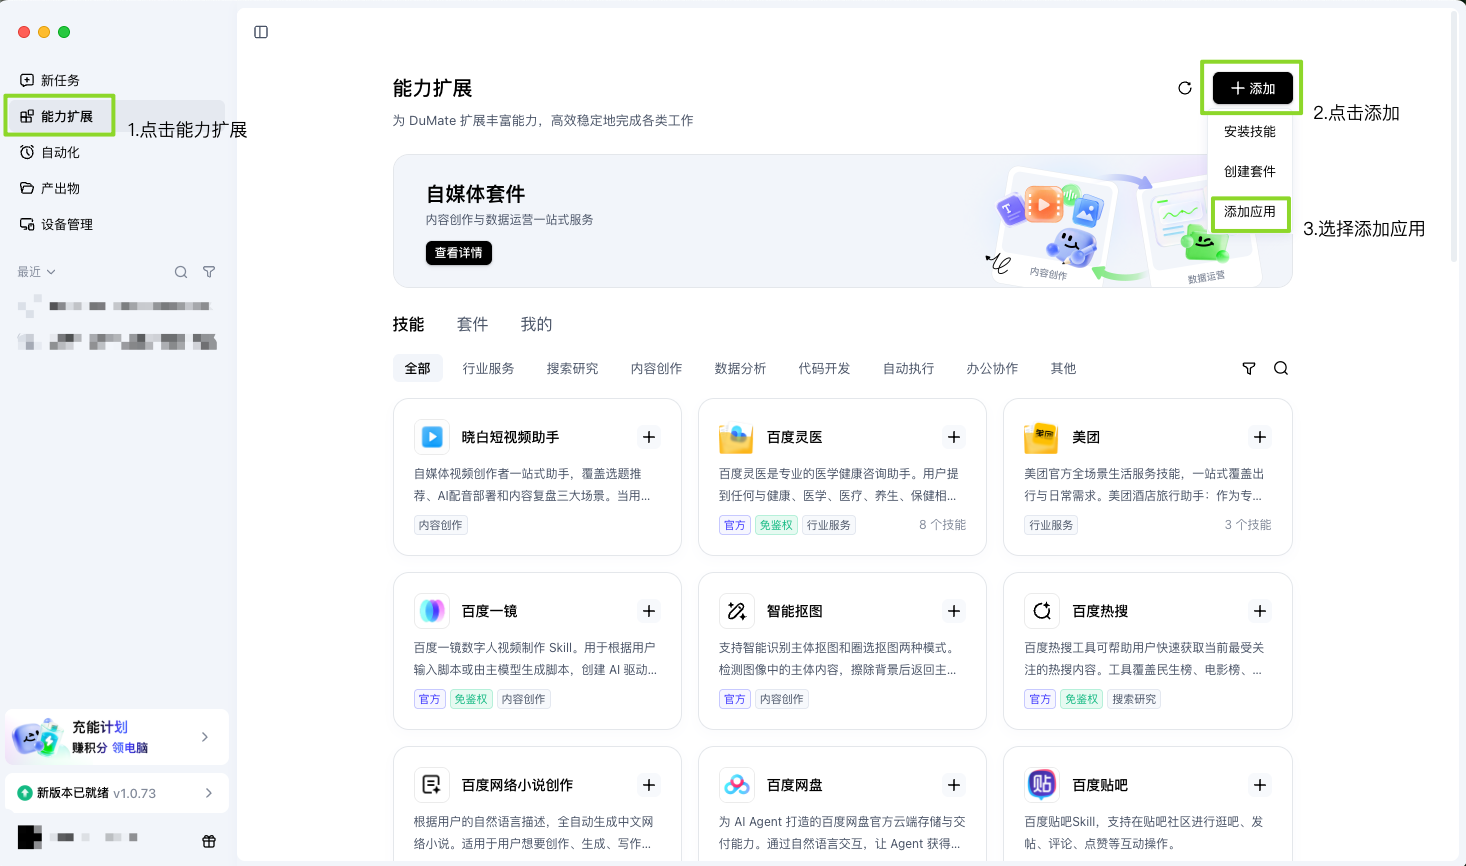Image resolution: width=1466 pixels, height=866 pixels.
Task: Open 产出物 in the sidebar
Action: coord(115,188)
